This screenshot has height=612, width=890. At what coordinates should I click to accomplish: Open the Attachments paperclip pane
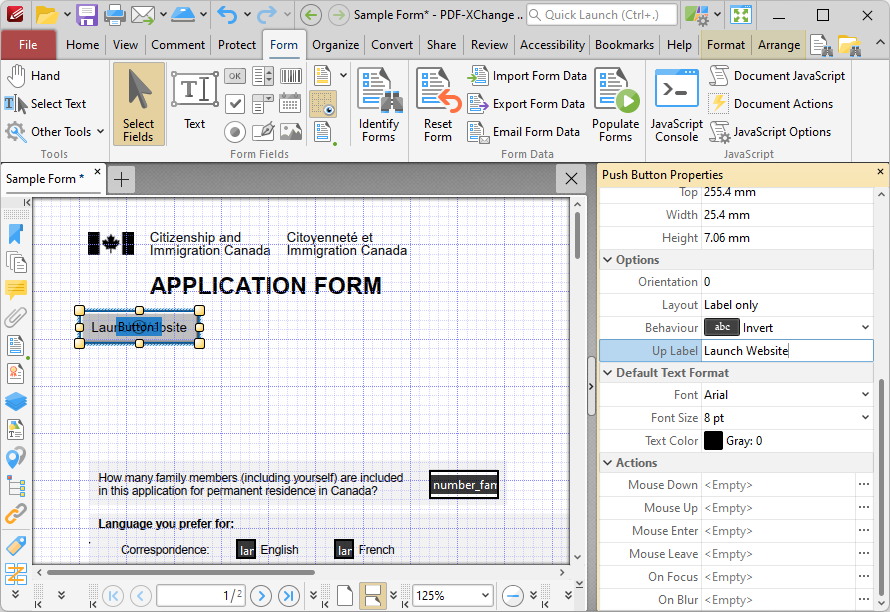pos(15,317)
